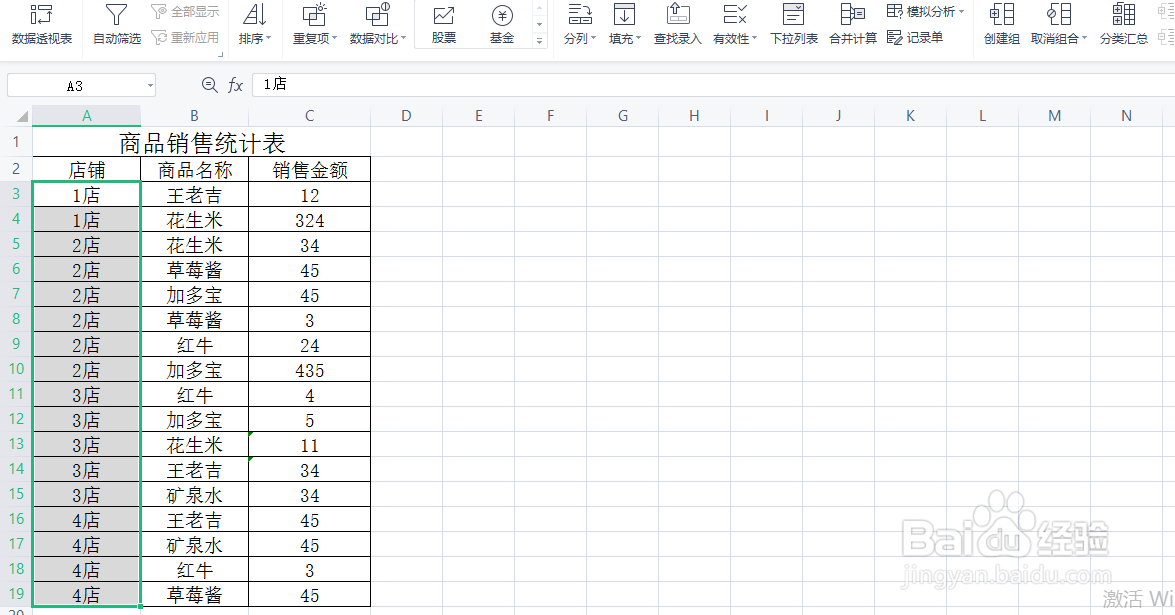Expand the 分列 dropdown arrow
The height and width of the screenshot is (615, 1175).
coord(593,38)
